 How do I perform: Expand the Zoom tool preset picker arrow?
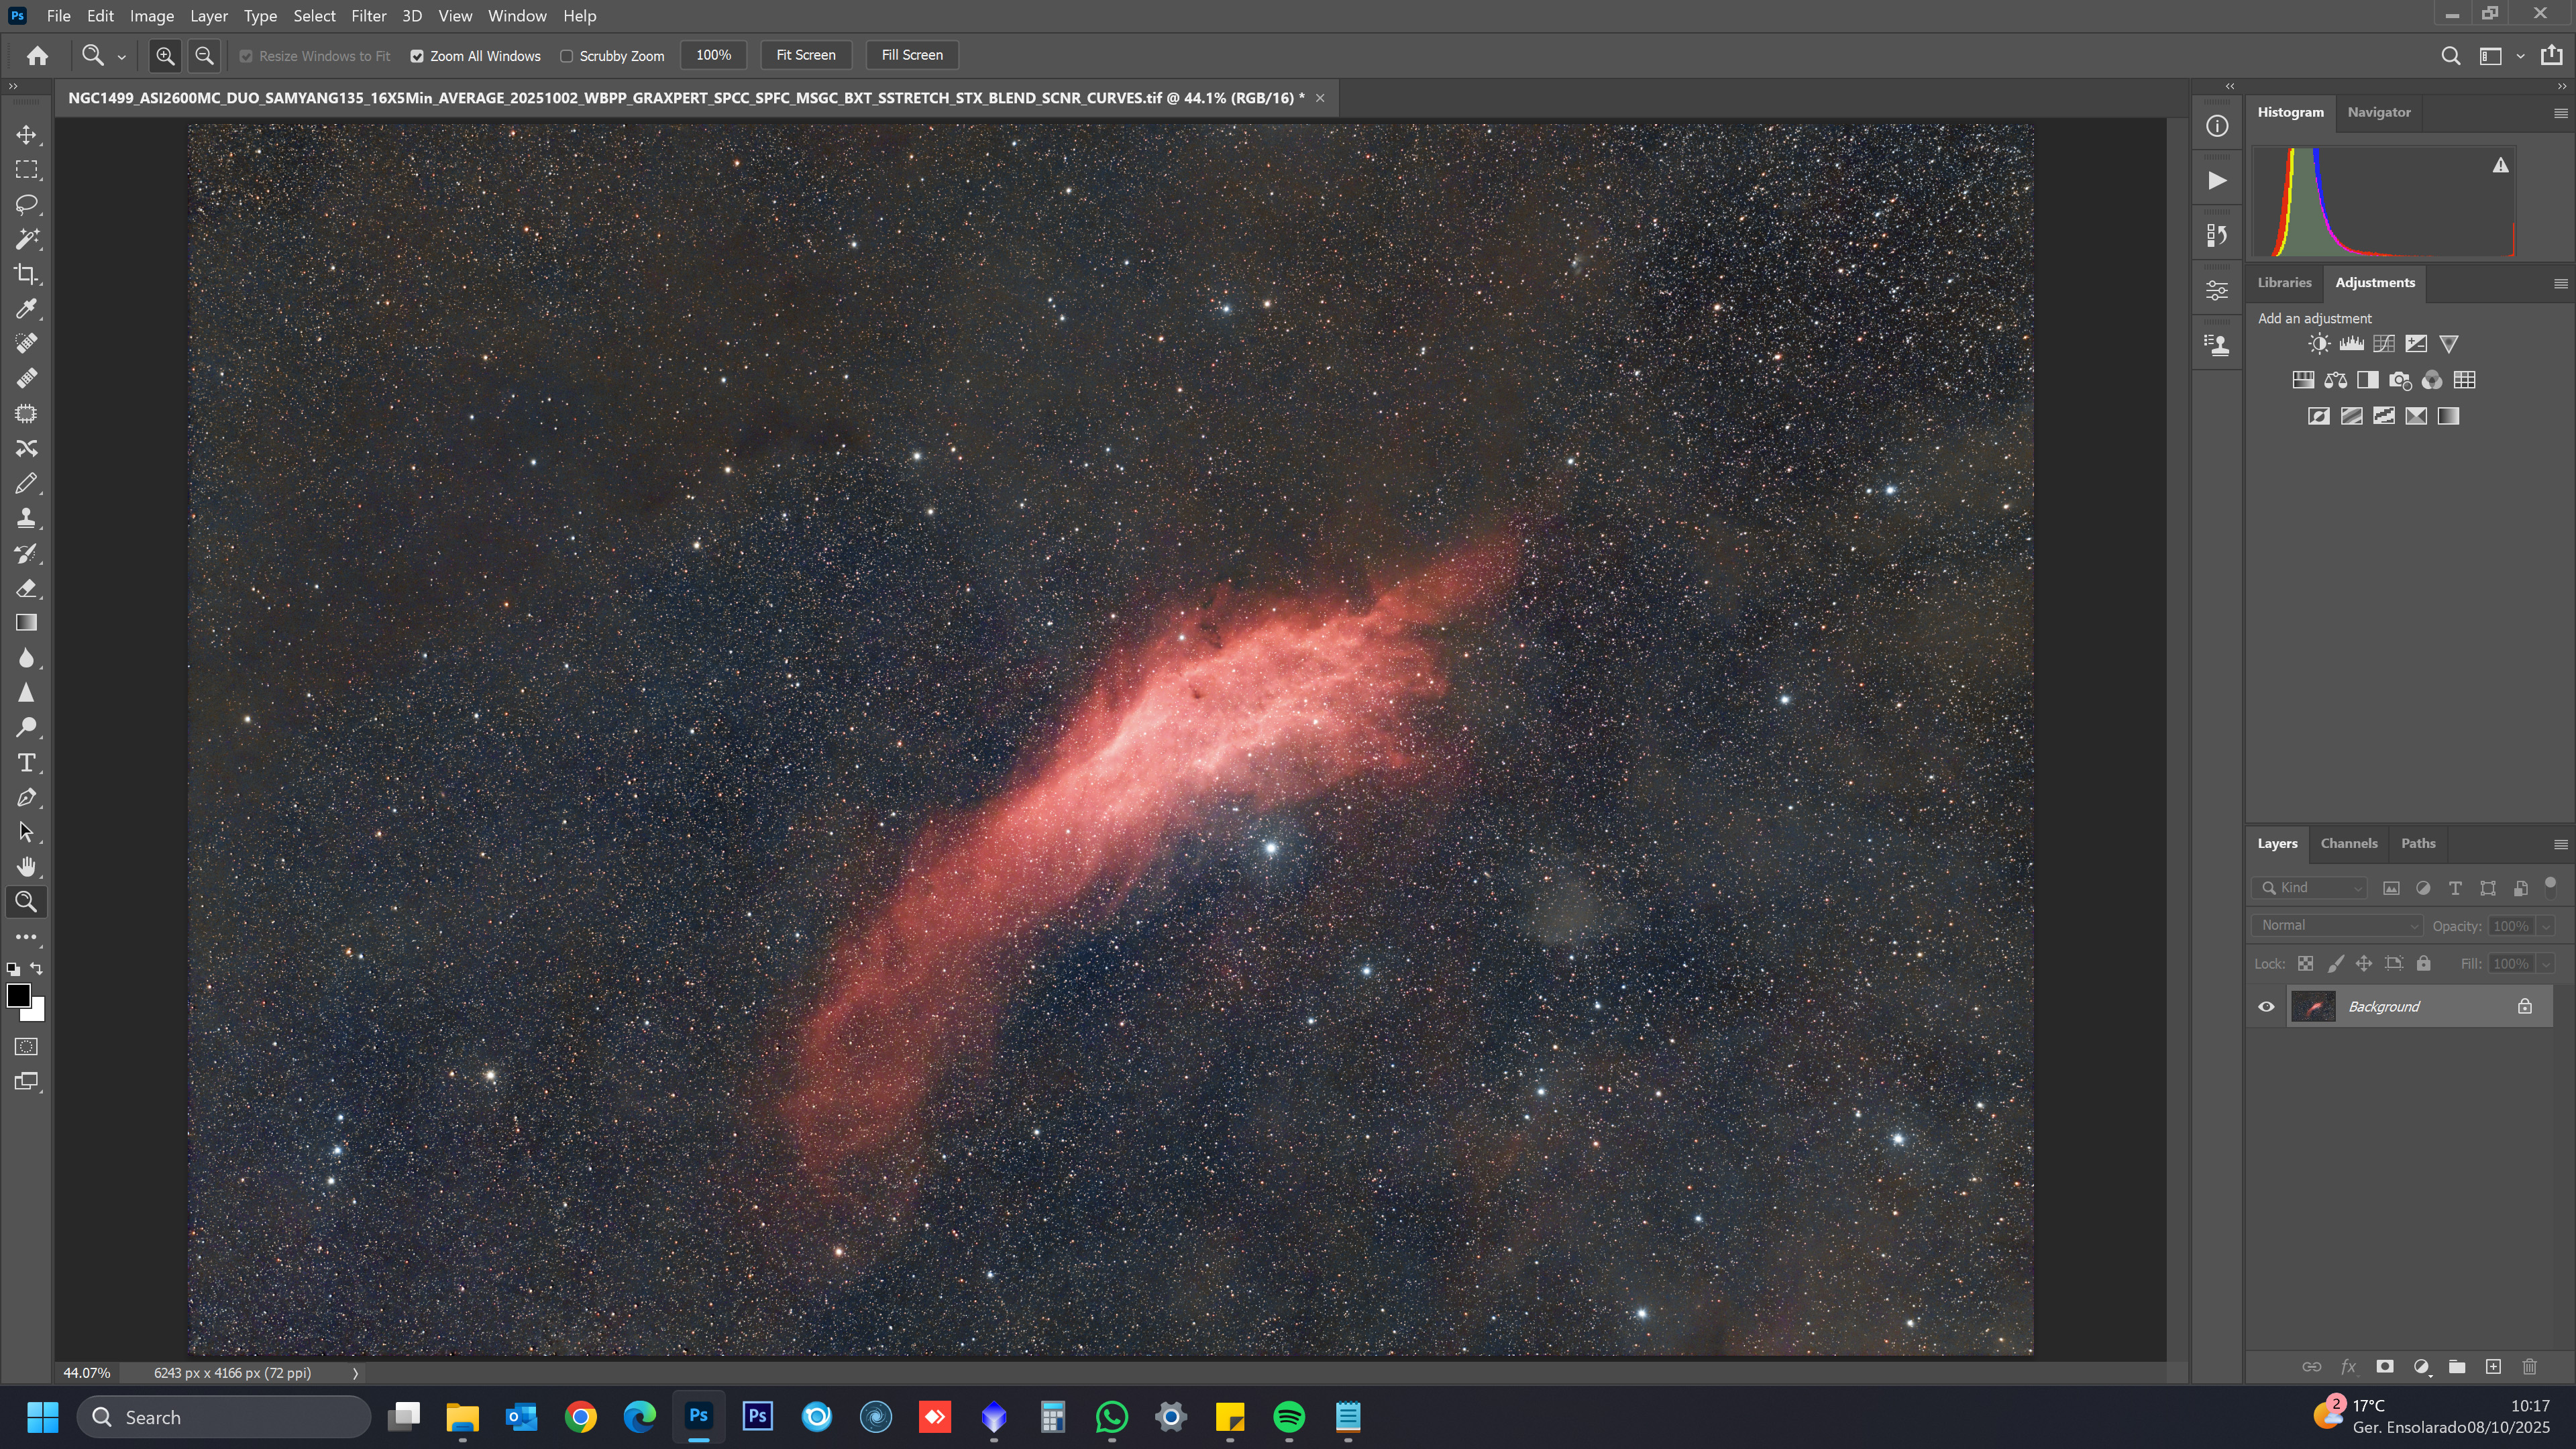pos(122,57)
